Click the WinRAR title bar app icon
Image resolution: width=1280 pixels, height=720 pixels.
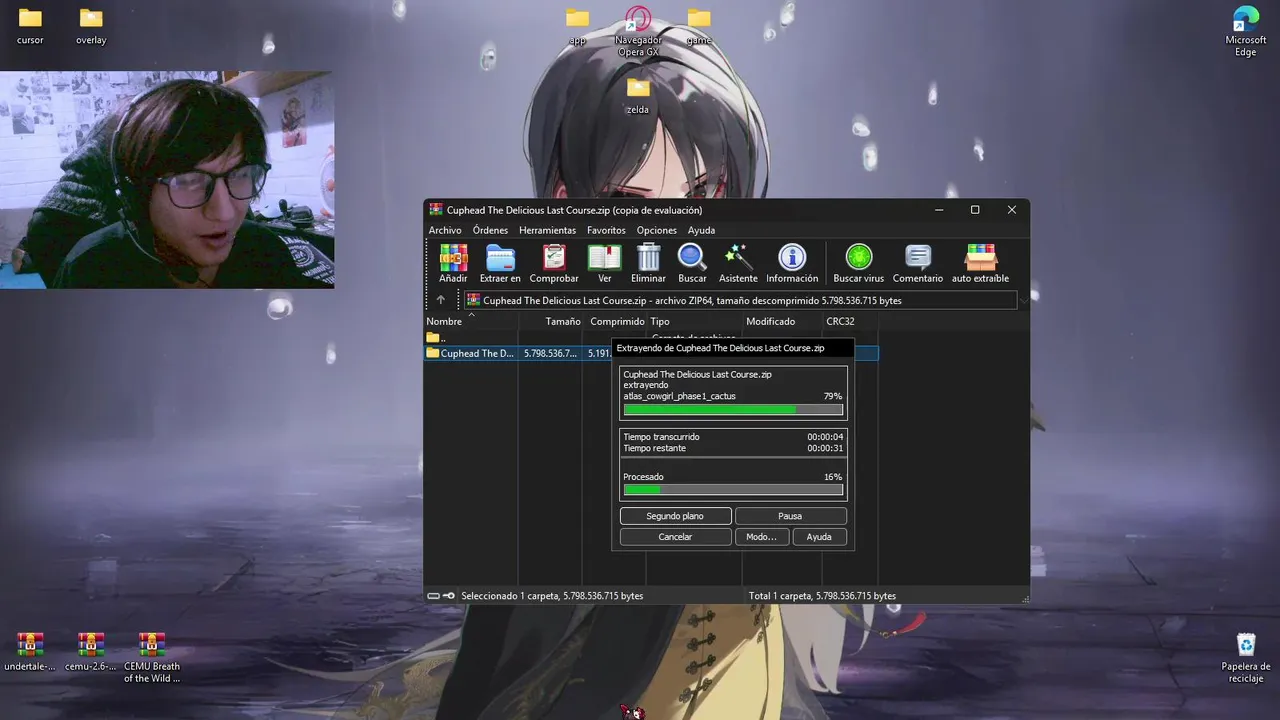[436, 210]
